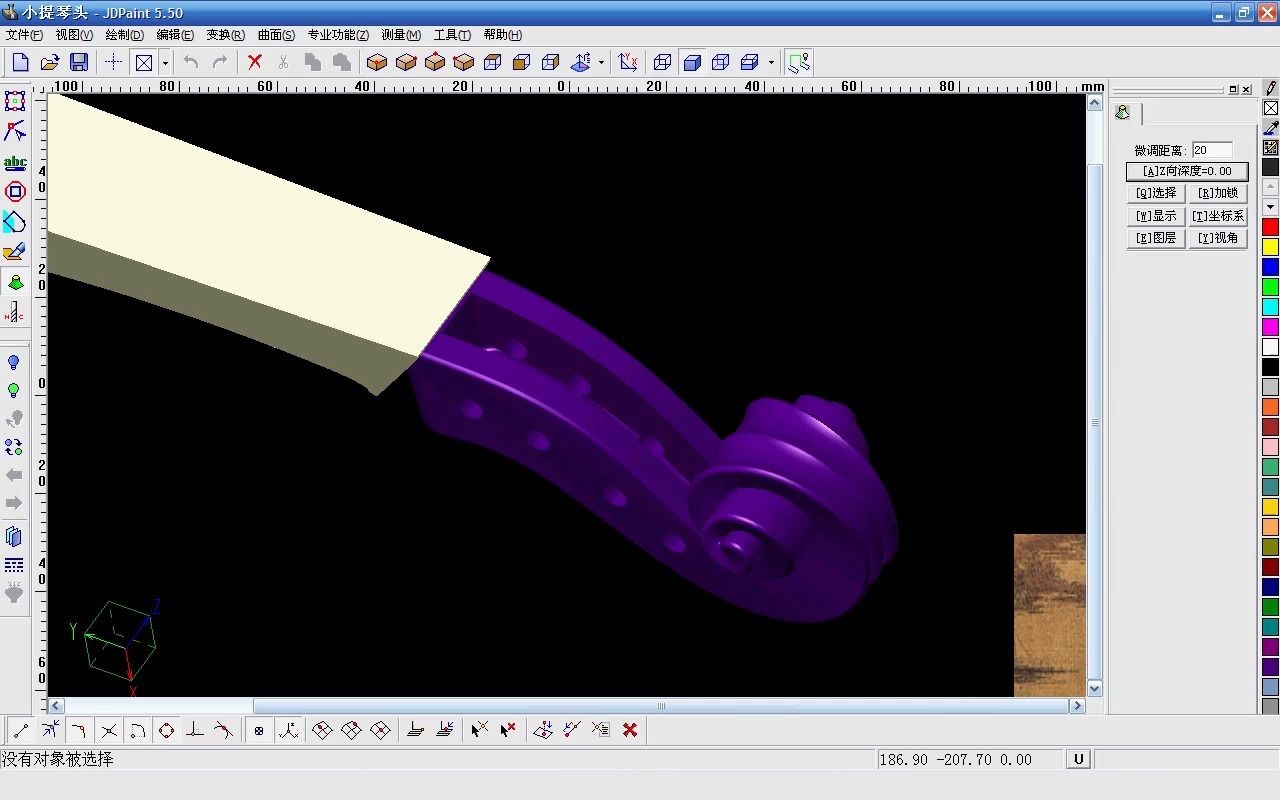
Task: Open the 变换 menu
Action: click(x=225, y=35)
